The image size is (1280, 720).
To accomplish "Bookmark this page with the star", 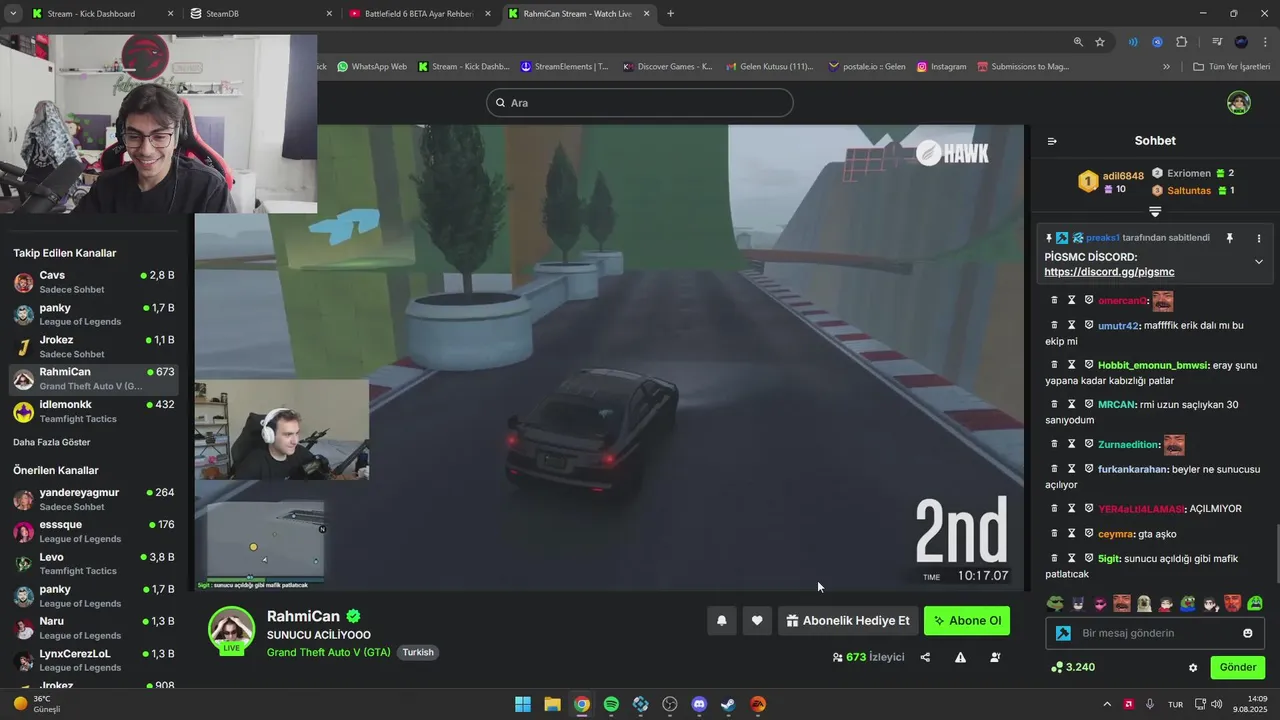I will coord(1100,42).
